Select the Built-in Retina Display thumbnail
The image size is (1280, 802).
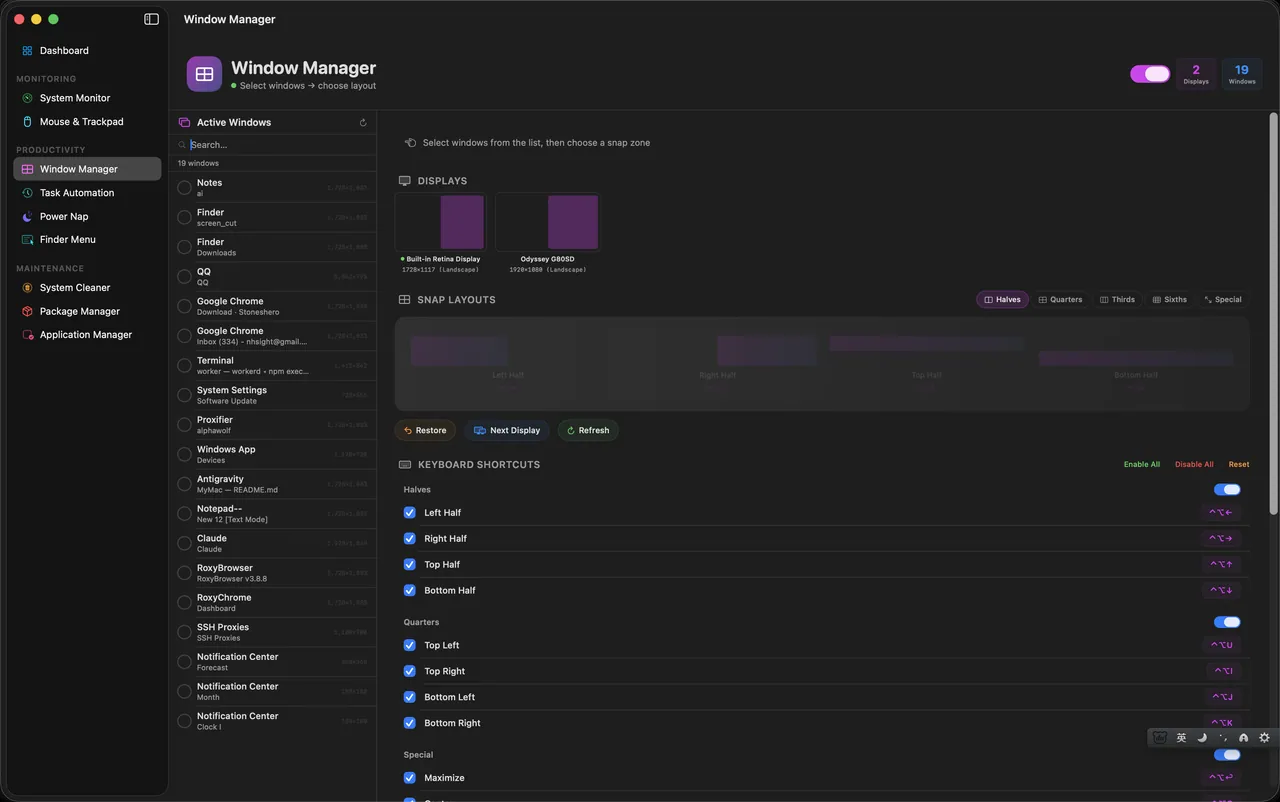[x=441, y=222]
